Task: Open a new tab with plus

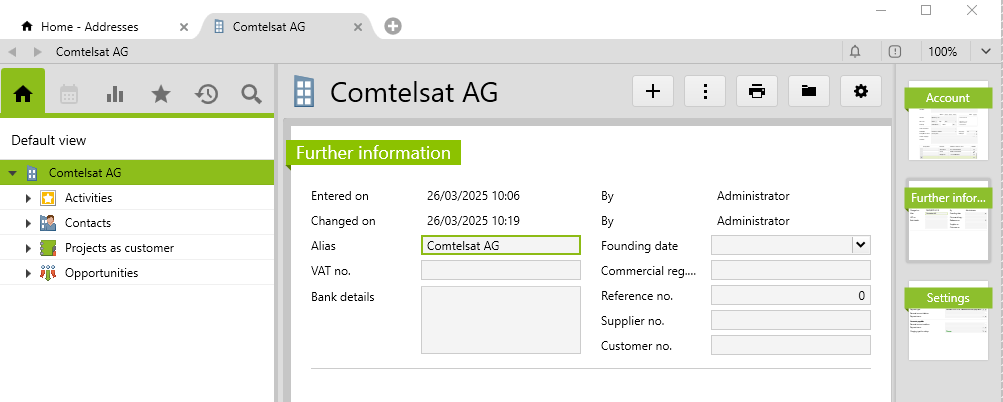Action: point(393,26)
